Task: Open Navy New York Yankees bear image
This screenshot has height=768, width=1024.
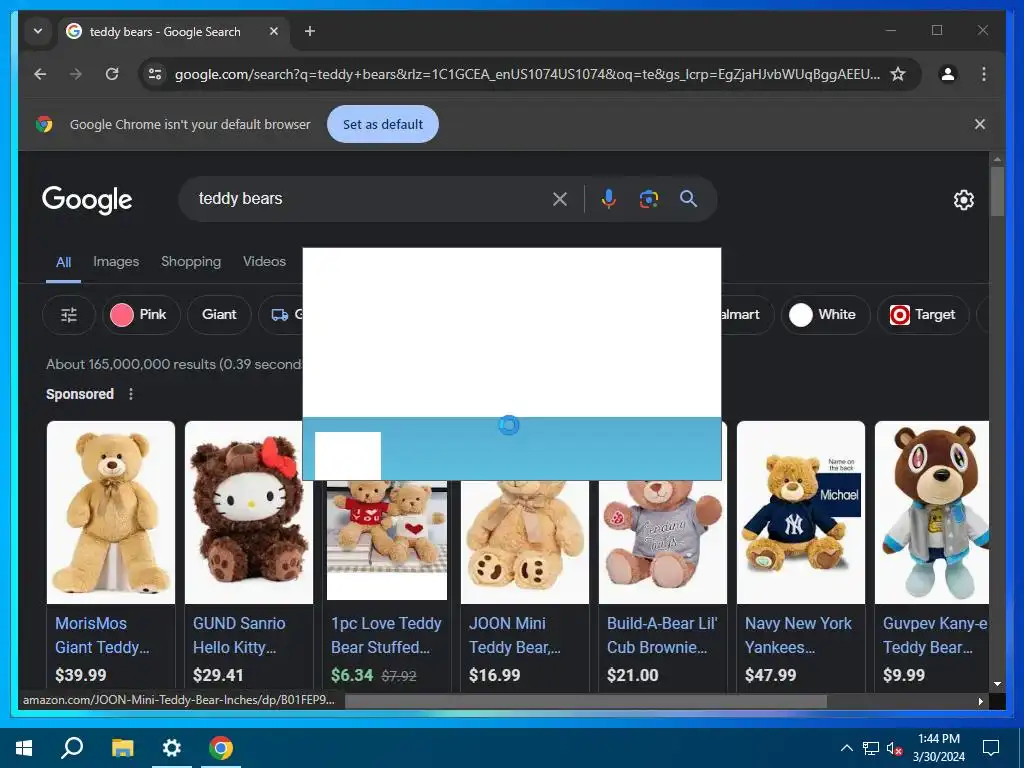Action: click(x=801, y=512)
